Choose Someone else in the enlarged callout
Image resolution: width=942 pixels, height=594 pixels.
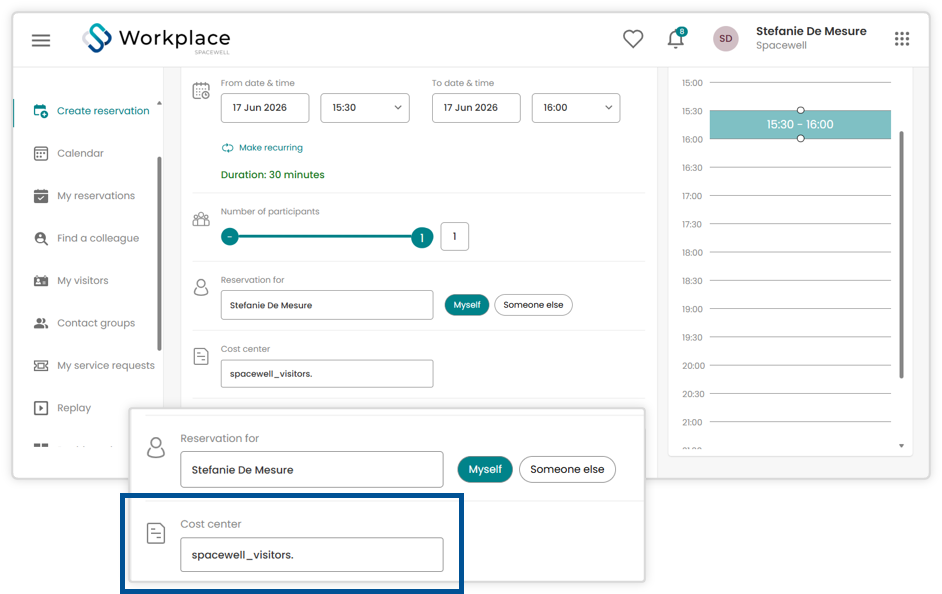click(x=567, y=470)
